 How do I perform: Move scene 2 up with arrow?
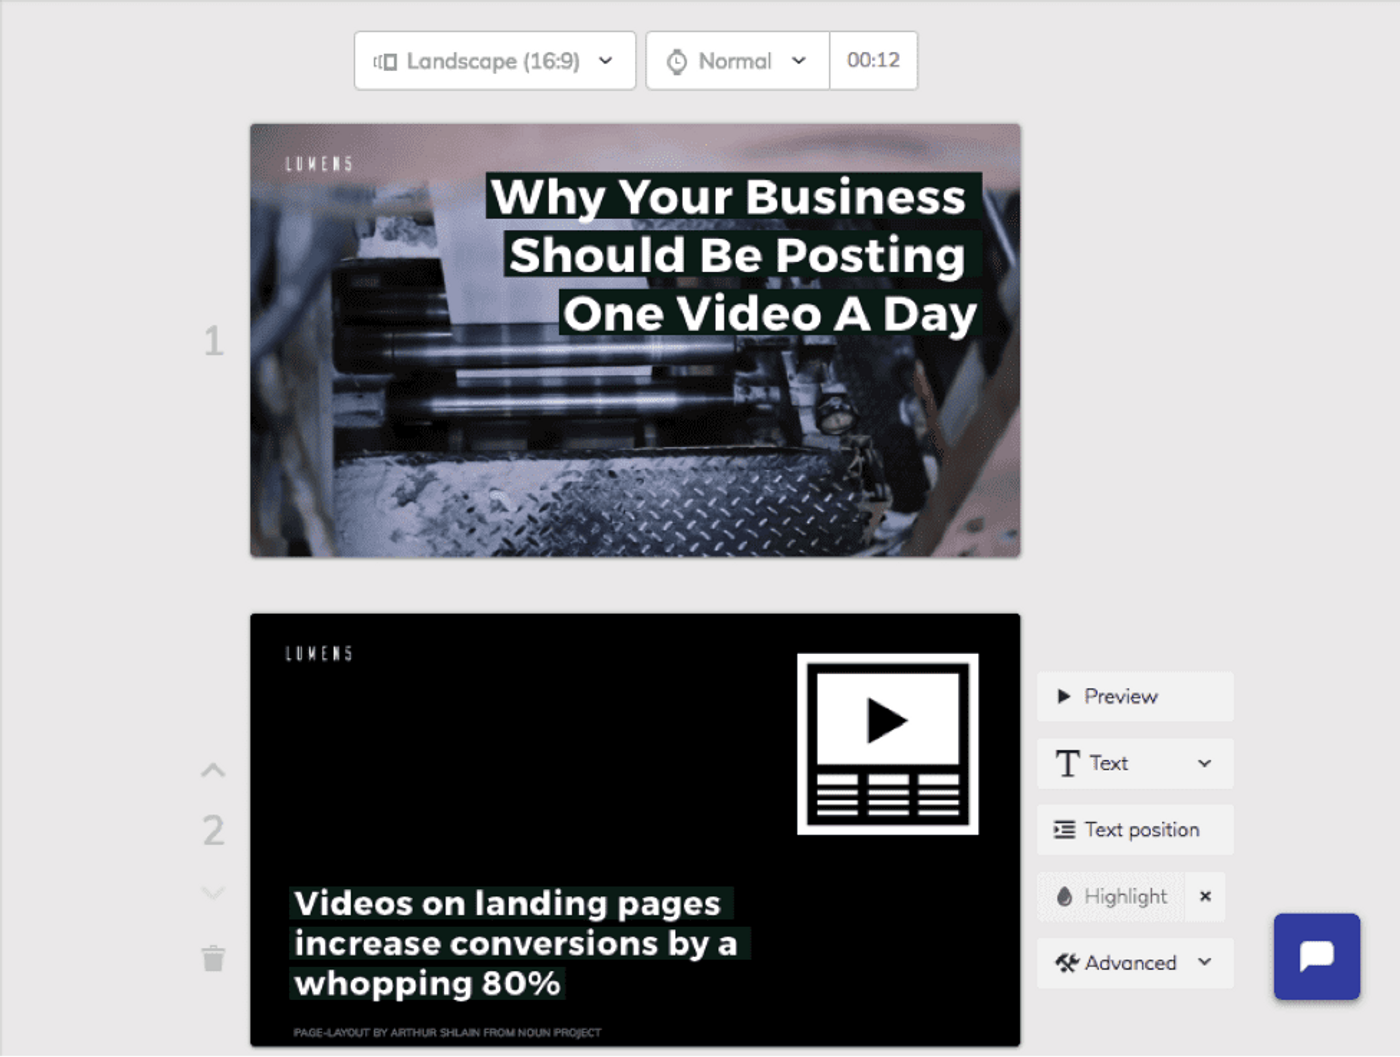coord(213,770)
